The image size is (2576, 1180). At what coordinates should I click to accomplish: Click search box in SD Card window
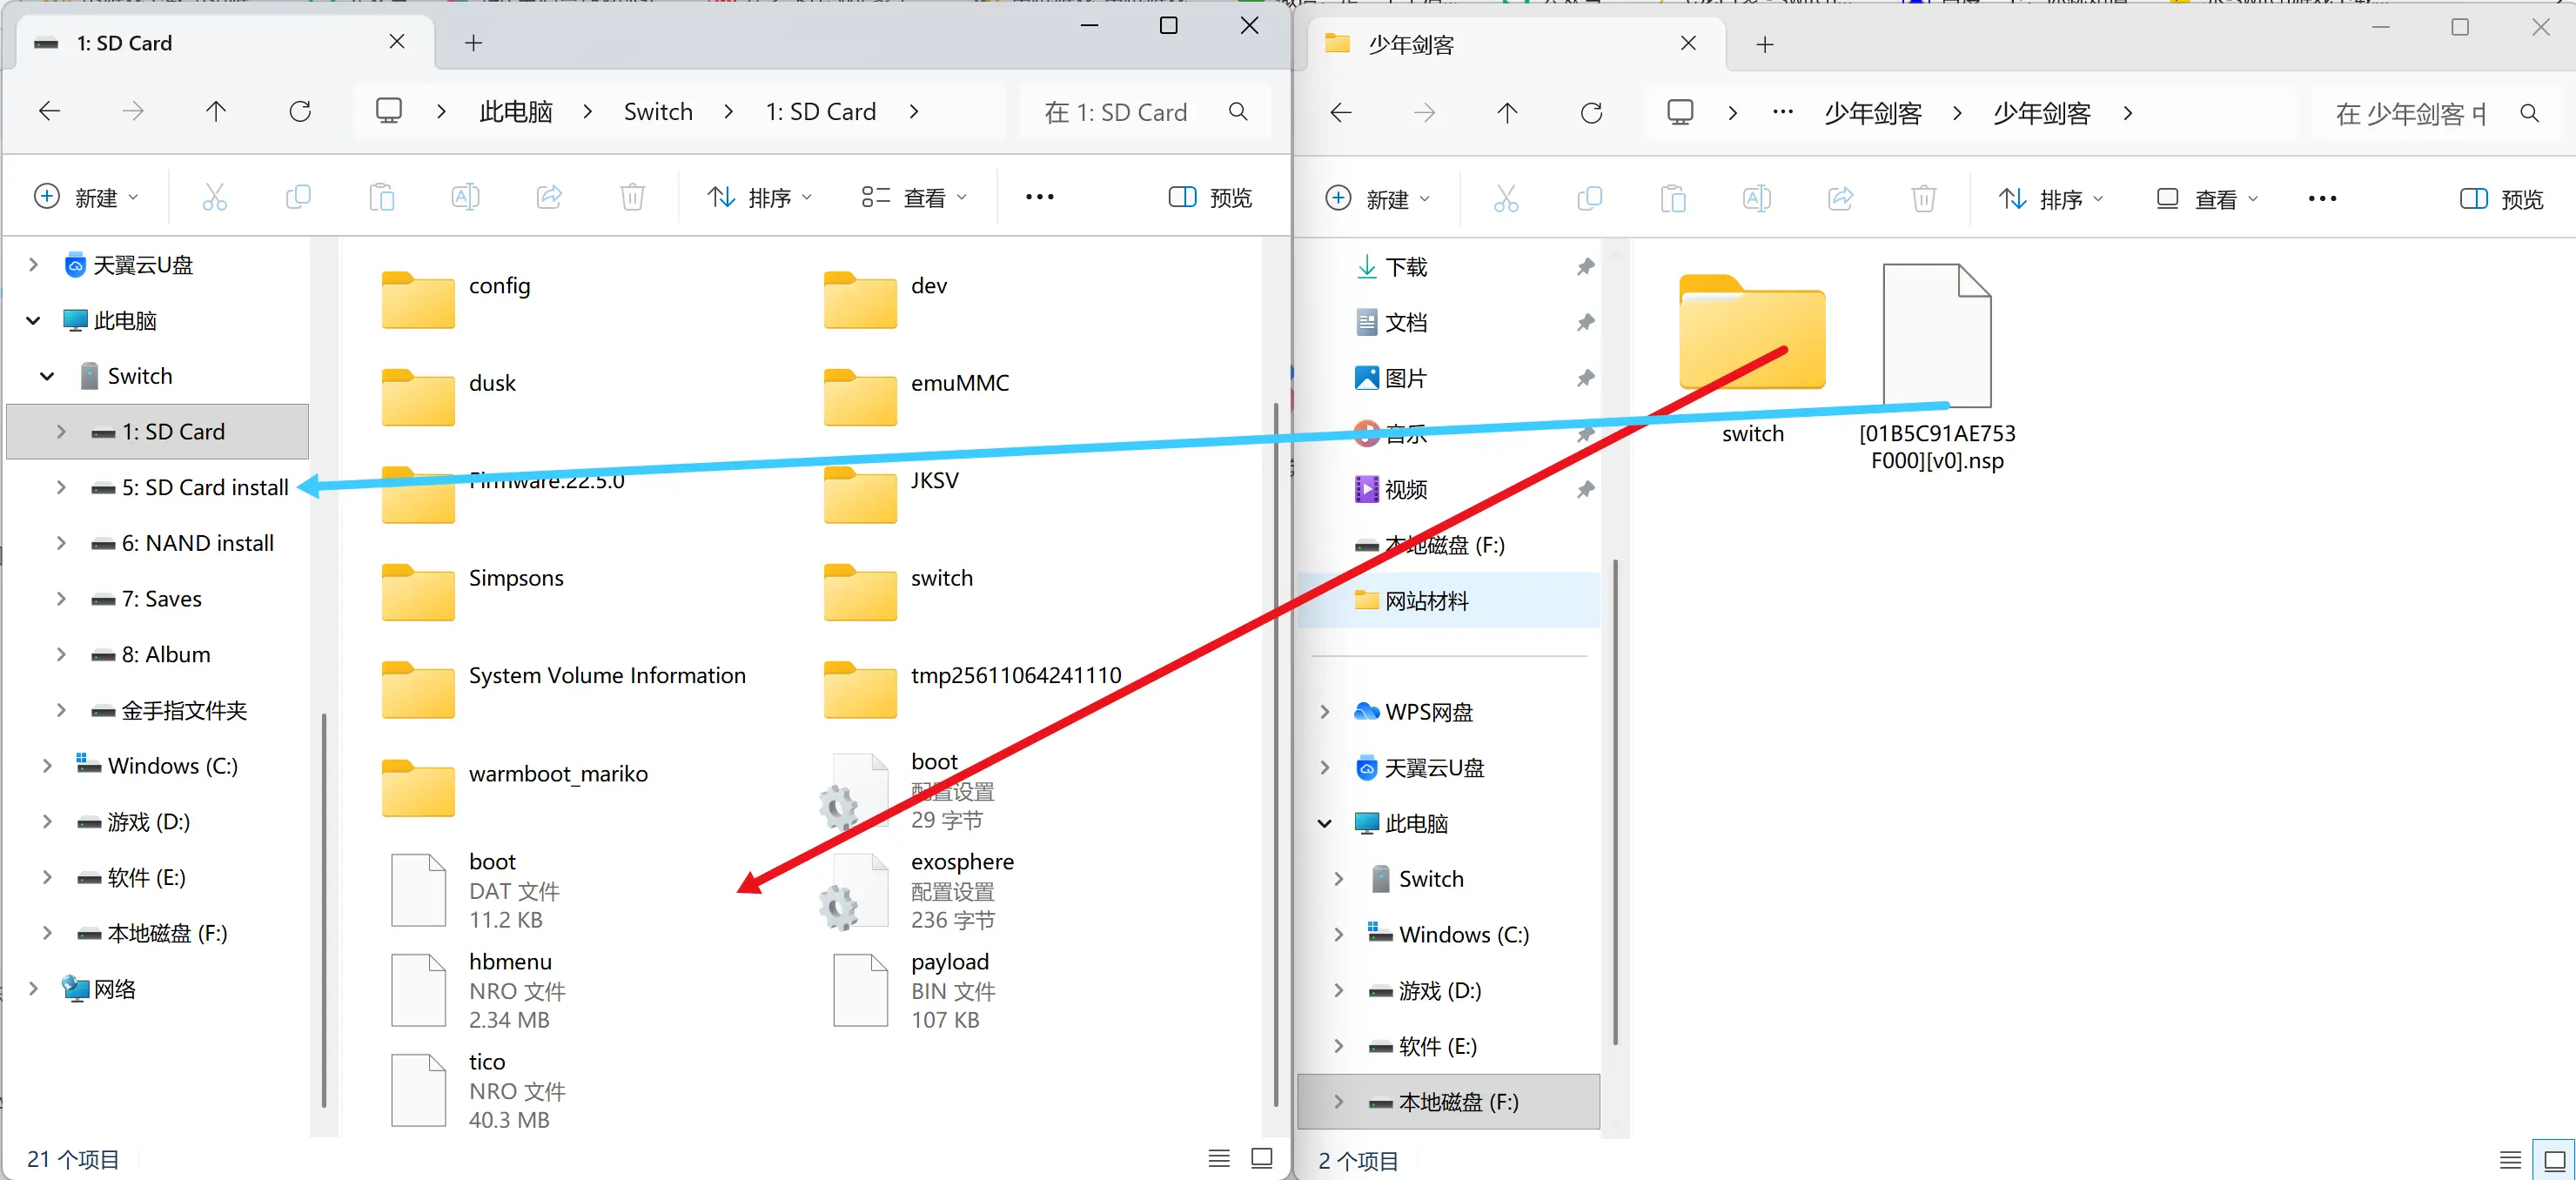1146,111
